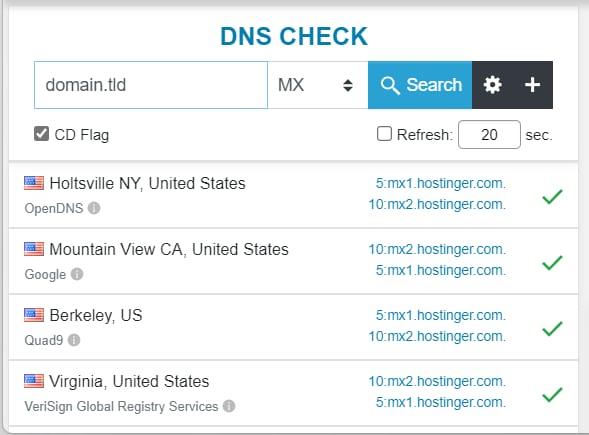
Task: Open 5:mx1.hostinger.com. link in Mountain View row
Action: (441, 270)
